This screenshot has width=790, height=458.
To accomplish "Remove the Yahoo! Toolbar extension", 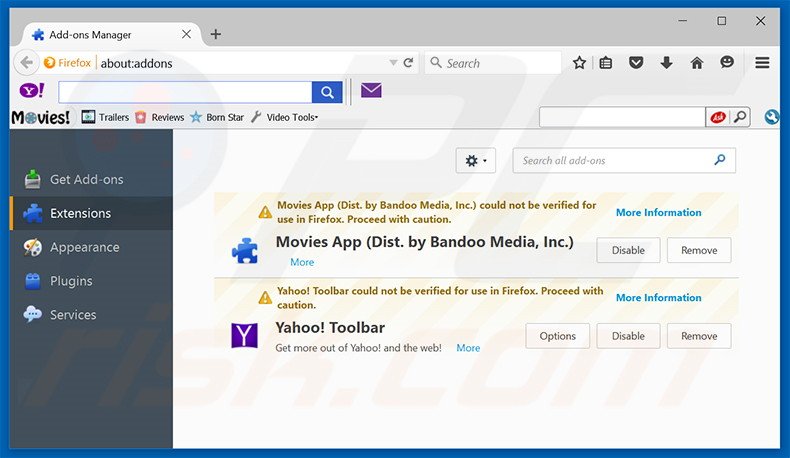I will pyautogui.click(x=699, y=336).
